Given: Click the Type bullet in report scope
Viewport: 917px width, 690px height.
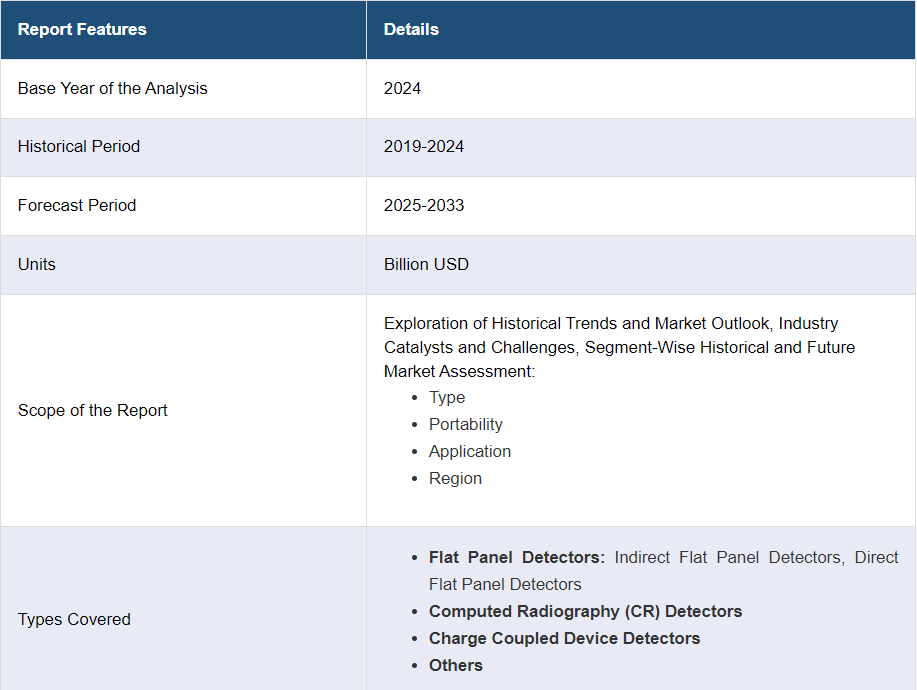Looking at the screenshot, I should [447, 397].
